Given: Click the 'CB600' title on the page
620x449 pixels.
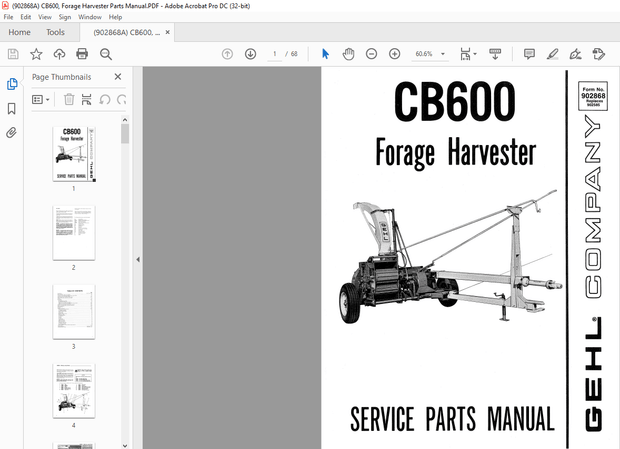Looking at the screenshot, I should click(x=455, y=102).
